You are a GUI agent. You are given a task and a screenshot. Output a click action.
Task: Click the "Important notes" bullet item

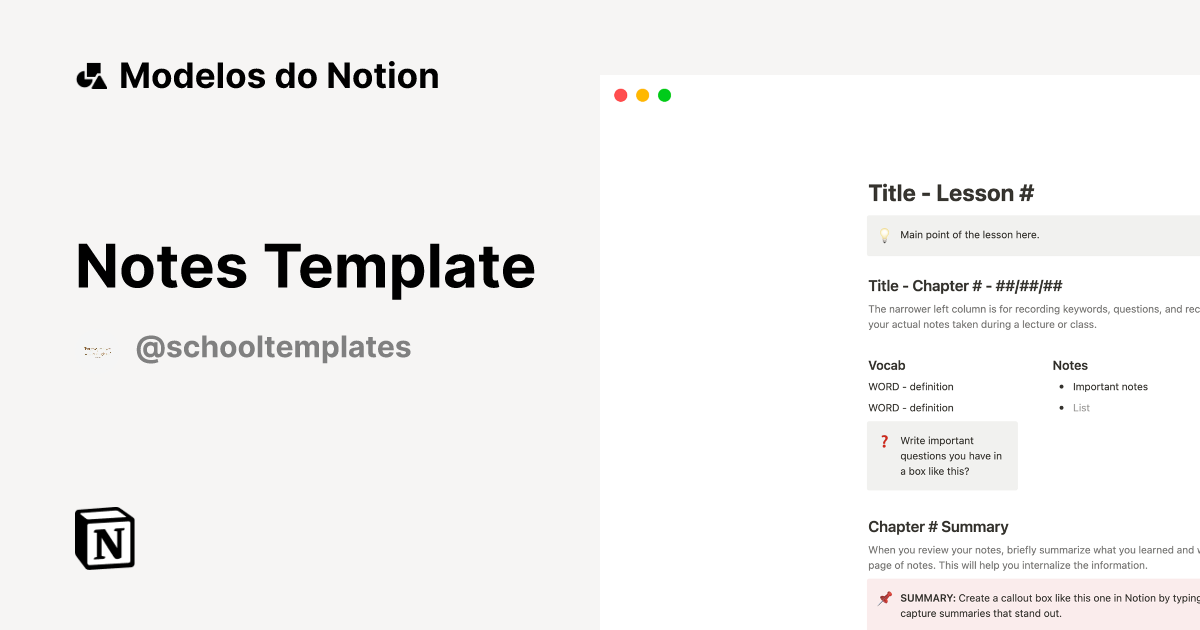tap(1110, 387)
